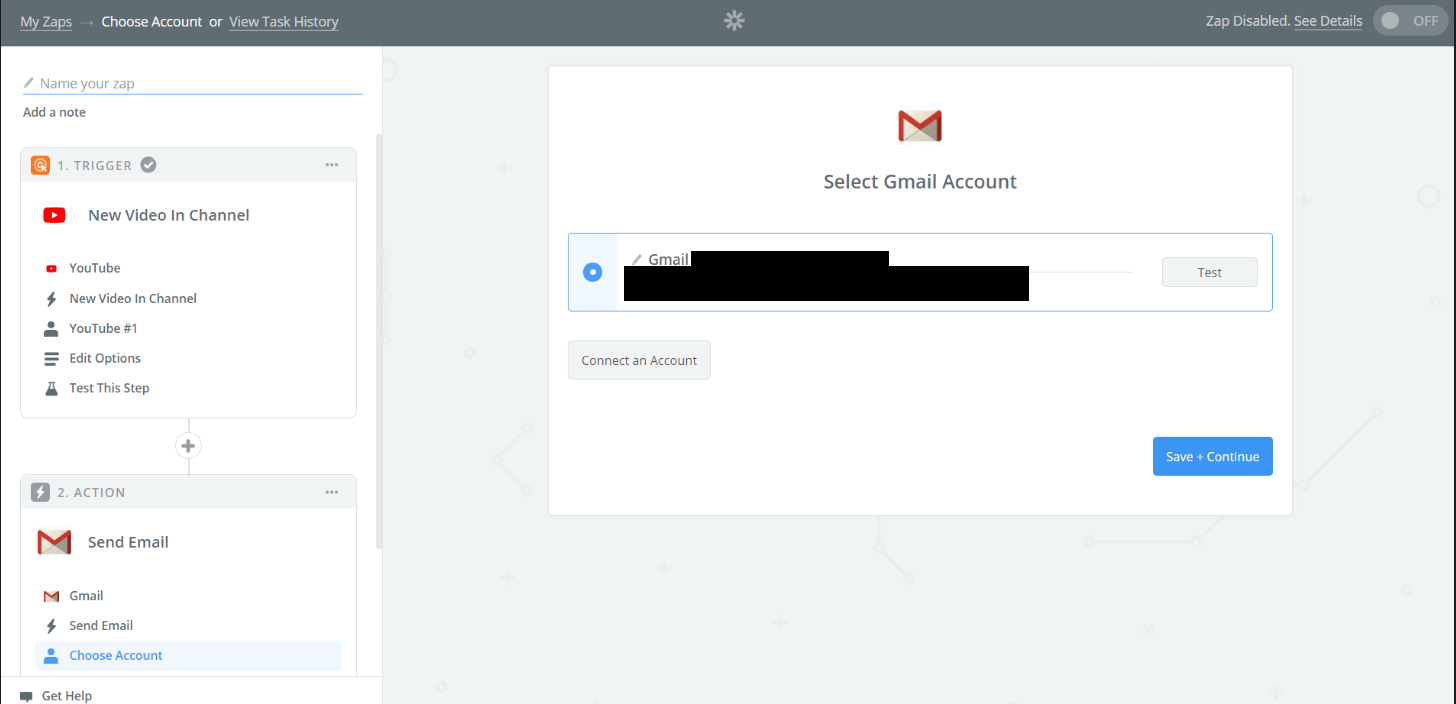Viewport: 1456px width, 704px height.
Task: Click the lines icon beside Edit Options
Action: click(x=51, y=358)
